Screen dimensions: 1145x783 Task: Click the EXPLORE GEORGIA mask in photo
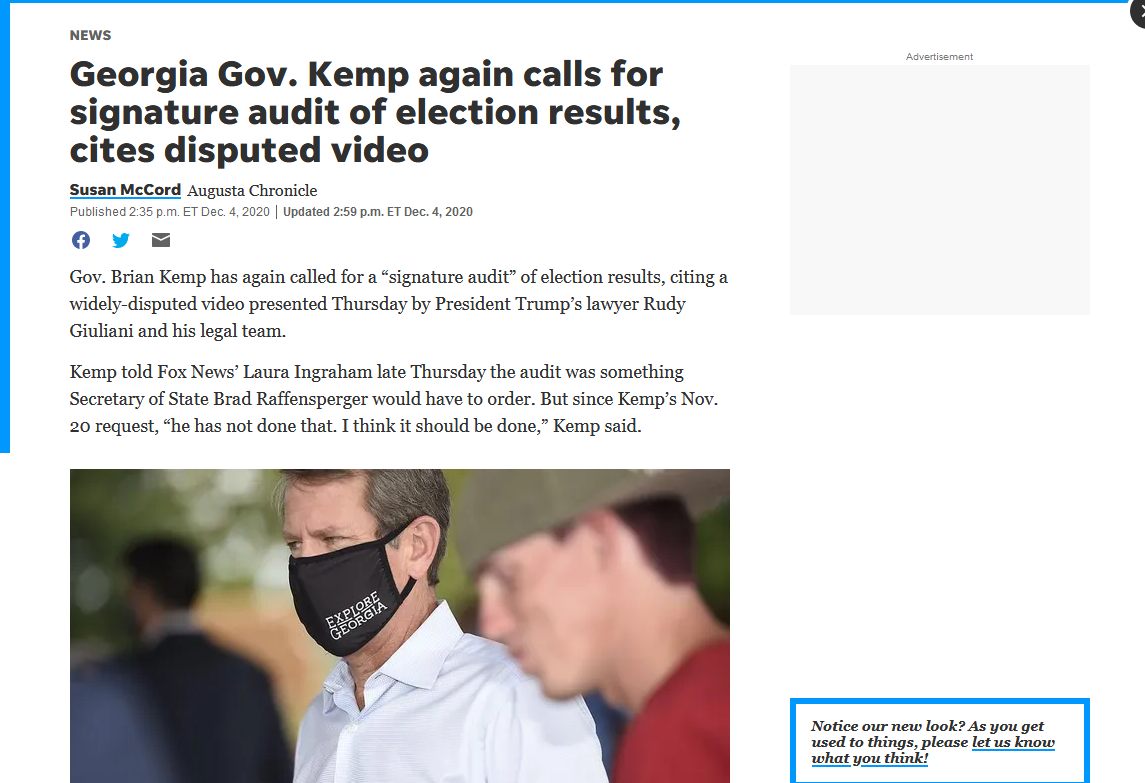tap(351, 592)
